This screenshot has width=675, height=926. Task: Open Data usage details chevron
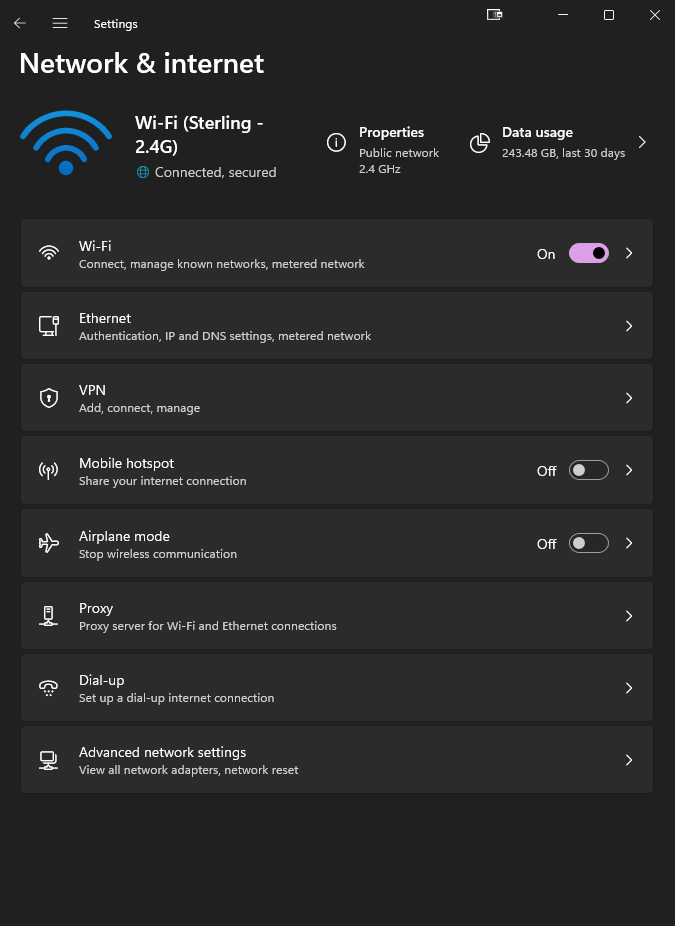tap(642, 142)
